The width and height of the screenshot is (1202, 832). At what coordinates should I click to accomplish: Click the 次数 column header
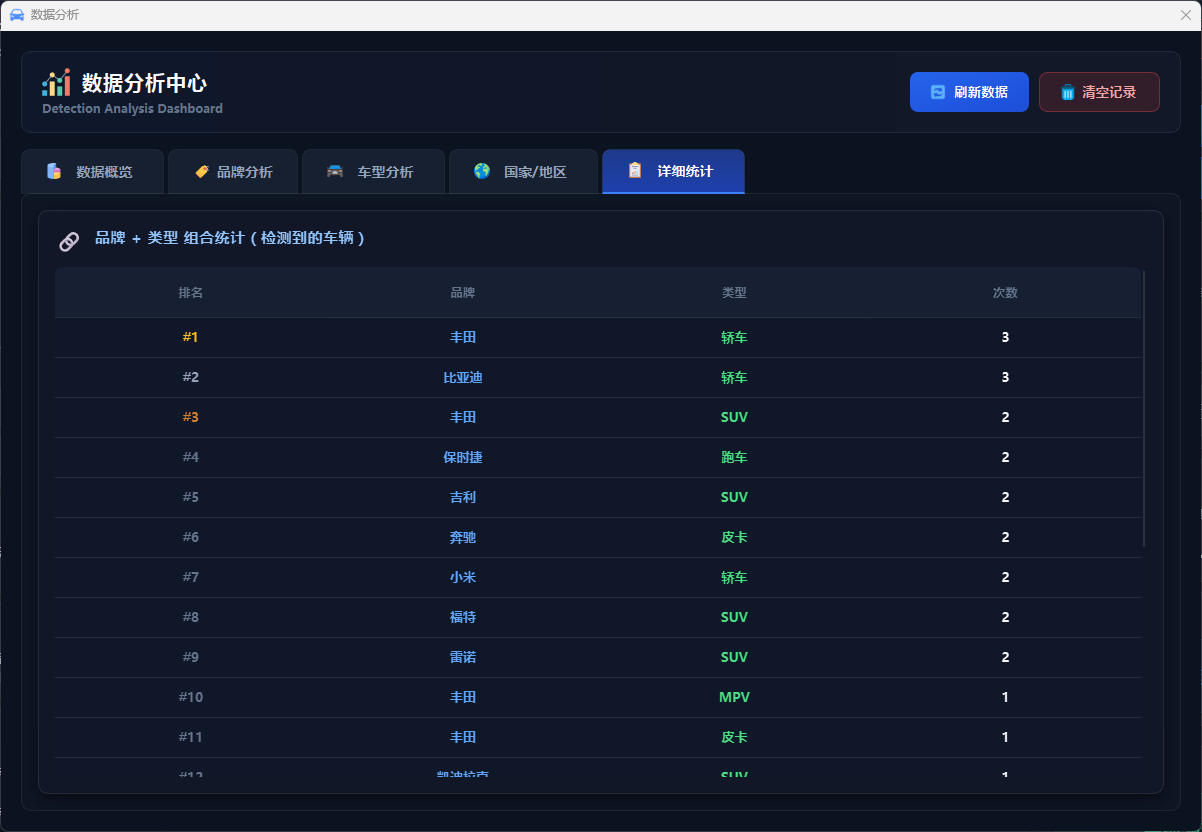tap(1005, 293)
